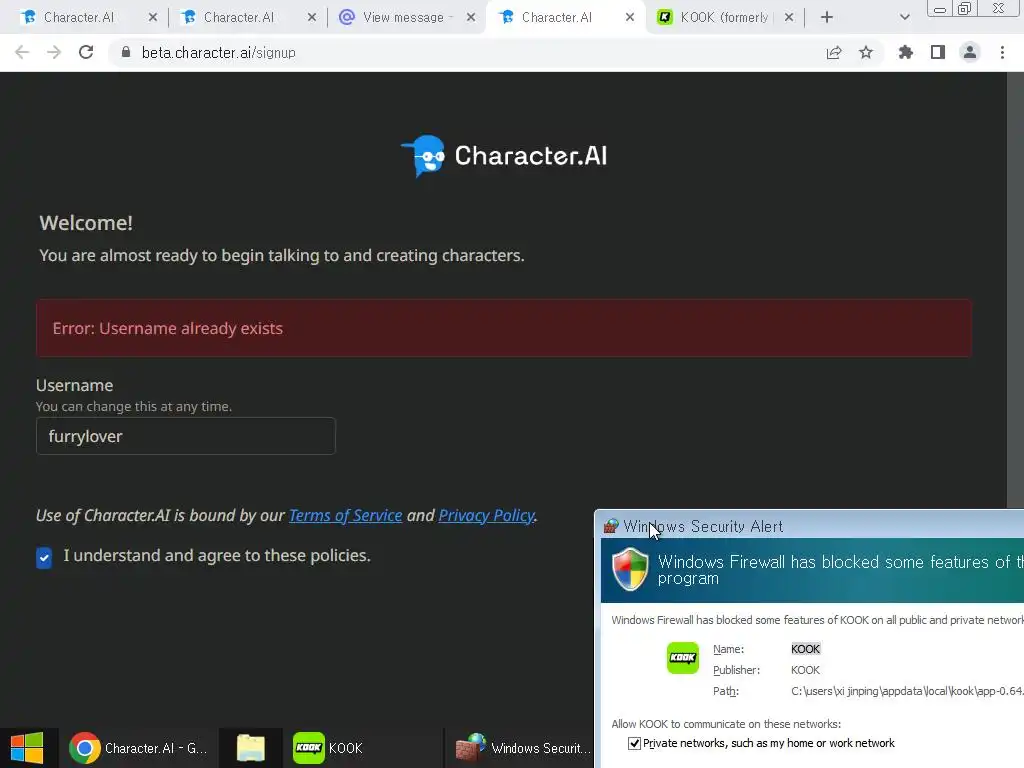Open the Chrome profile avatar menu
1024x768 pixels.
coord(970,52)
